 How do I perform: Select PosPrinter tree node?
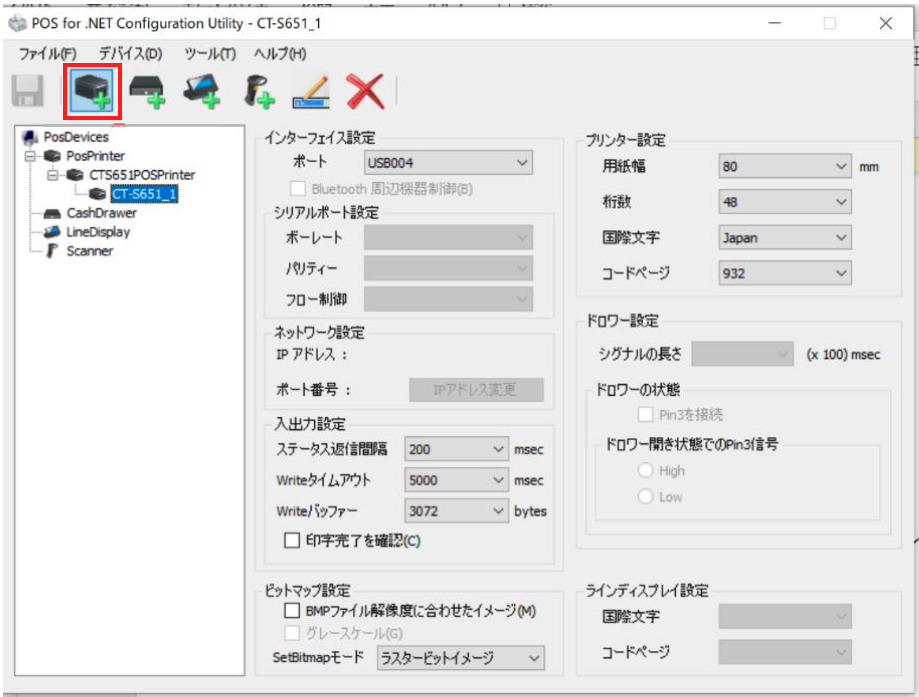(96, 156)
